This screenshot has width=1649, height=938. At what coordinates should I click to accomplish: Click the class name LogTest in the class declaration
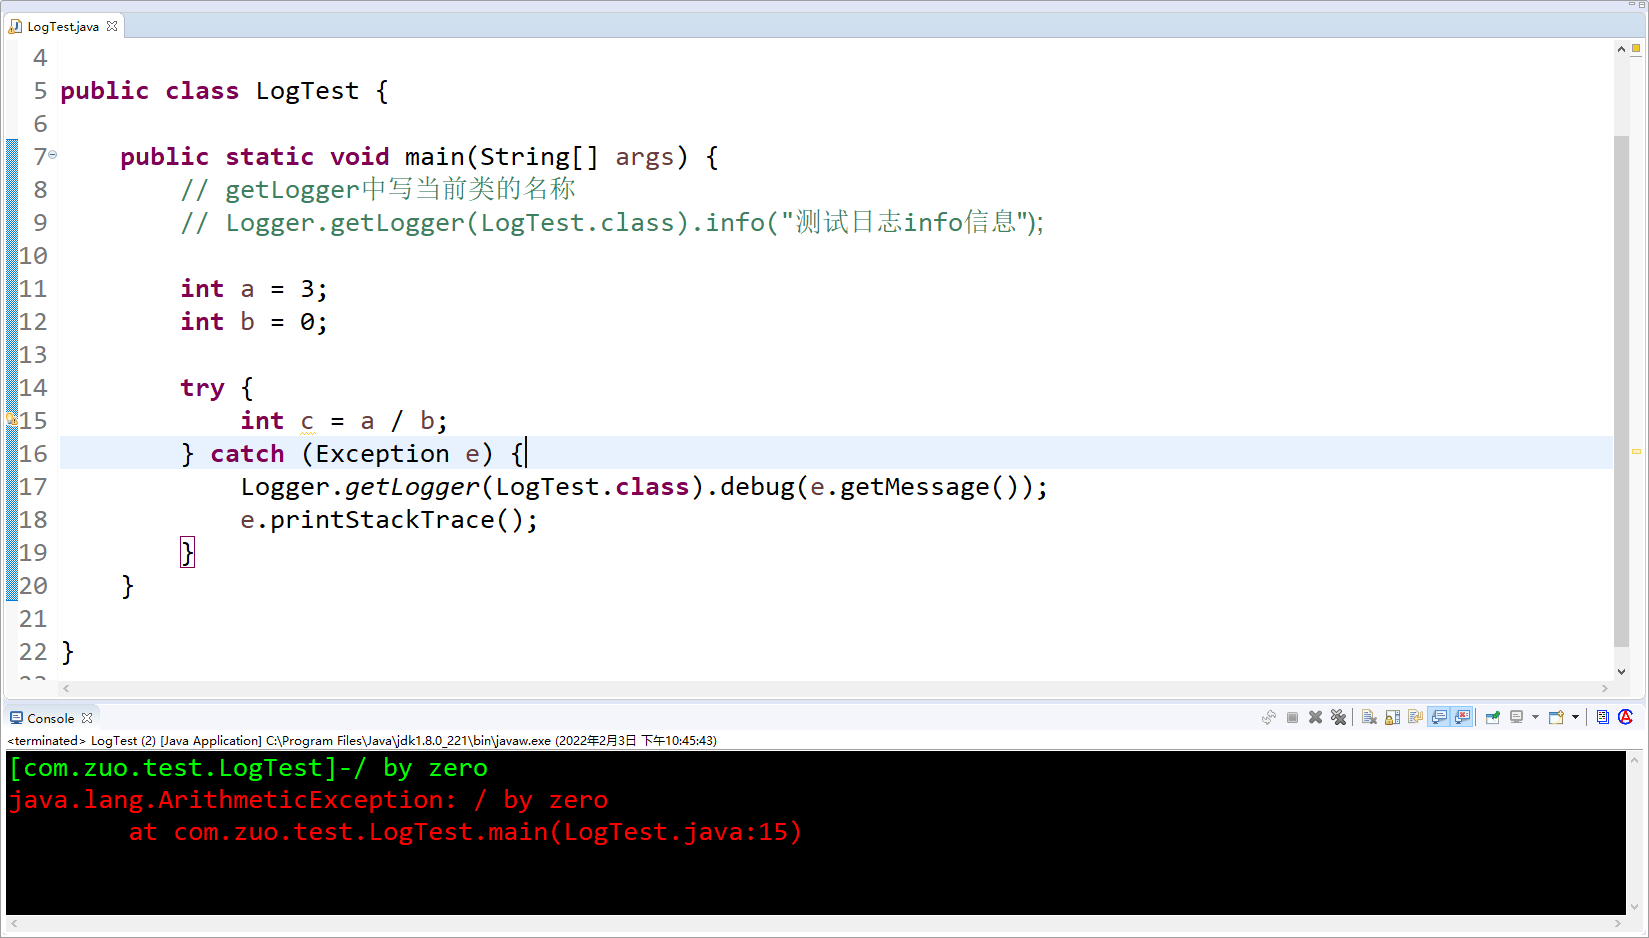pyautogui.click(x=307, y=91)
